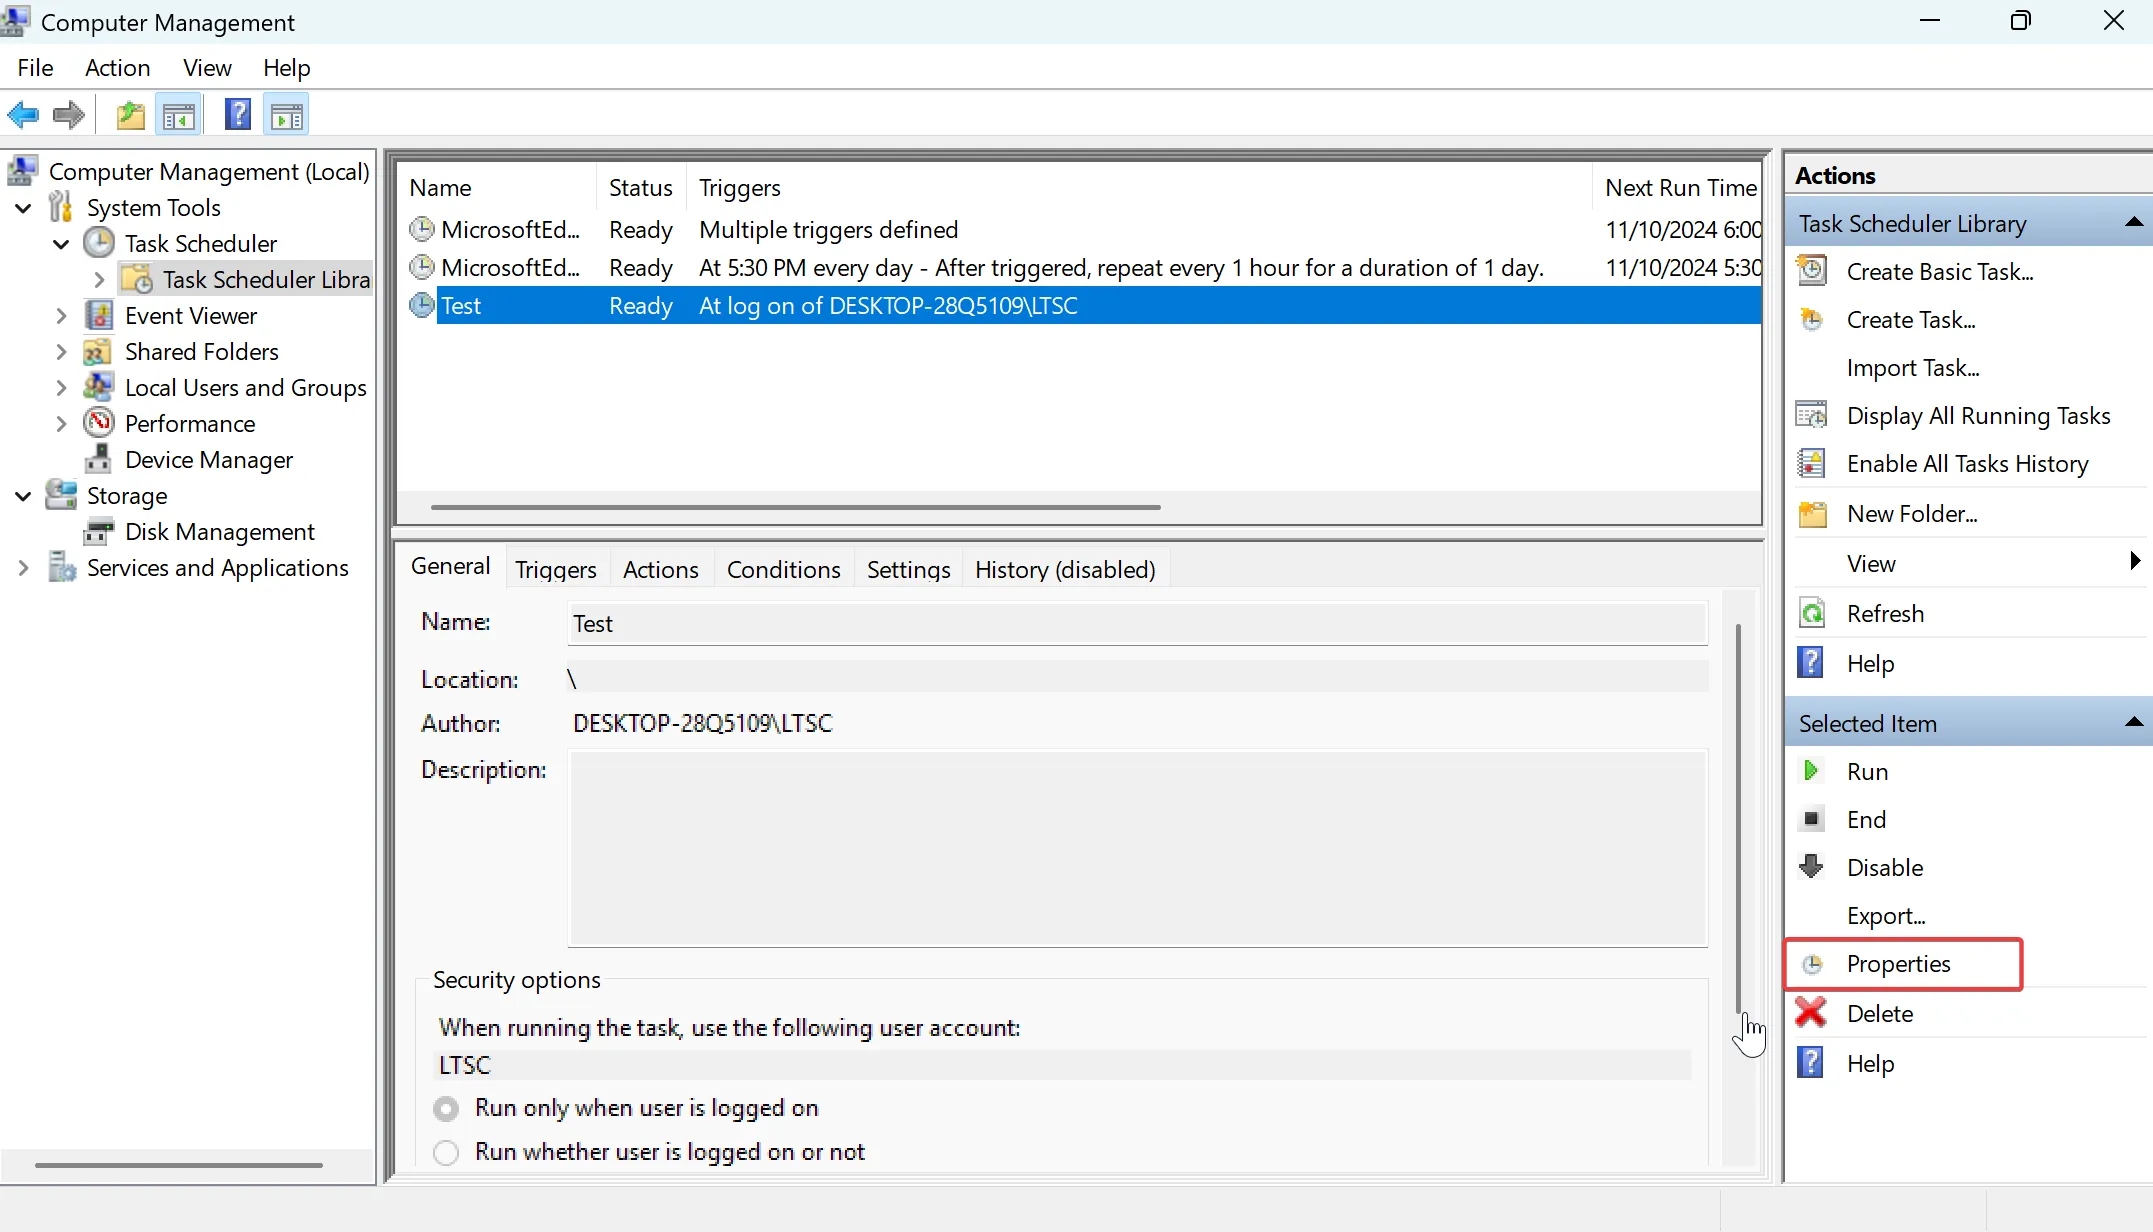Click Disable under Selected Item
The height and width of the screenshot is (1232, 2153).
[x=1883, y=867]
